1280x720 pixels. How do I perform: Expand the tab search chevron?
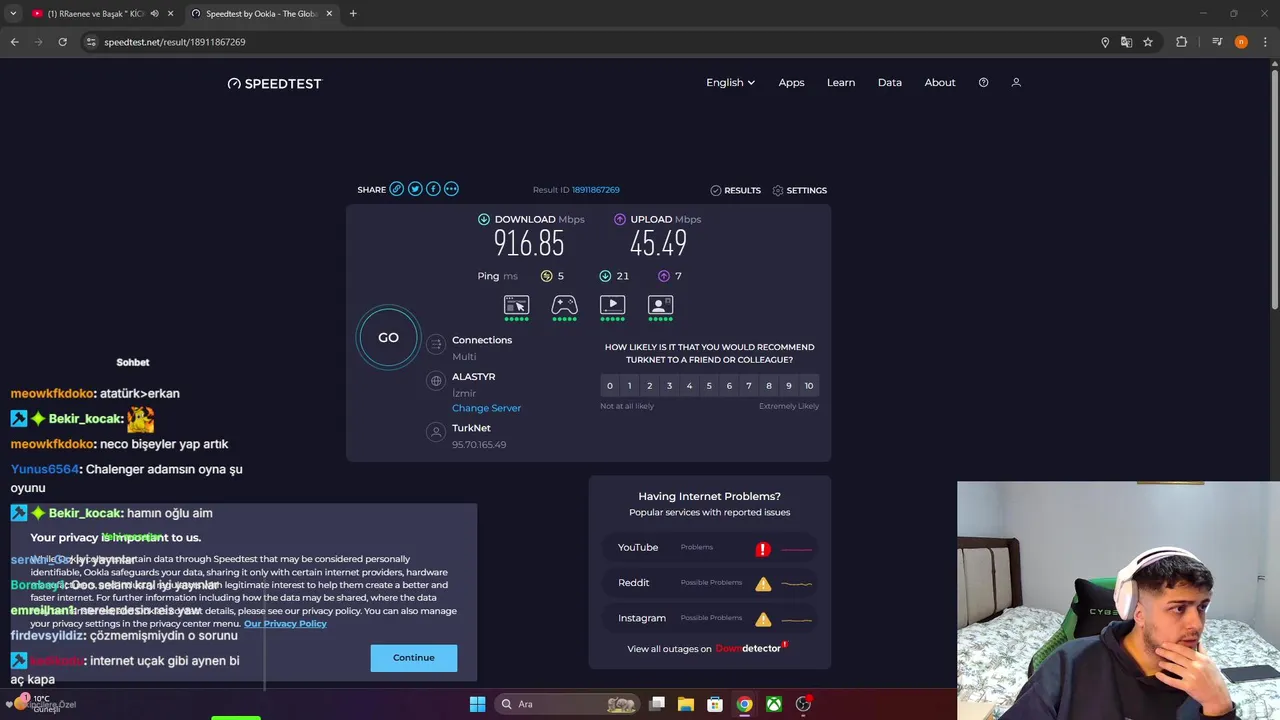click(12, 14)
